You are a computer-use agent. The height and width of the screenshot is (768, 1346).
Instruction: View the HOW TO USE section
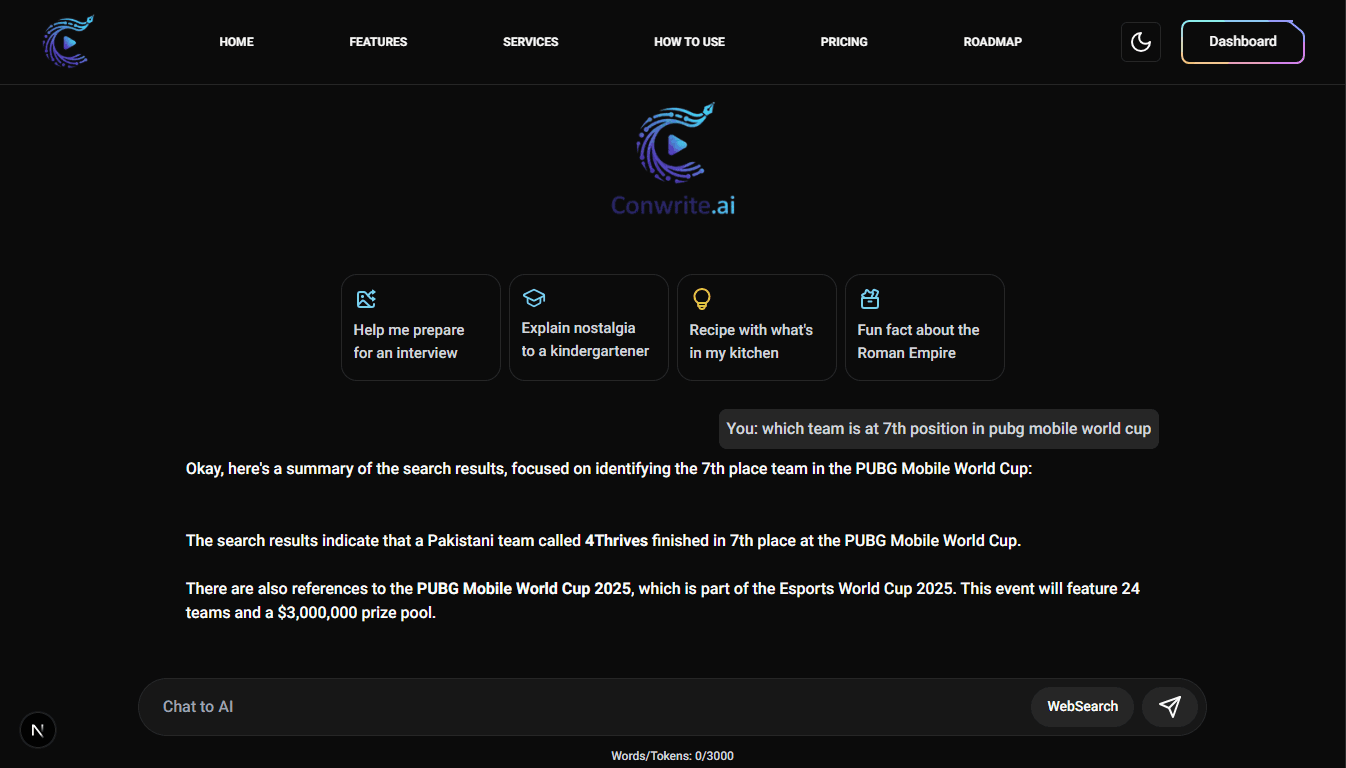click(689, 42)
